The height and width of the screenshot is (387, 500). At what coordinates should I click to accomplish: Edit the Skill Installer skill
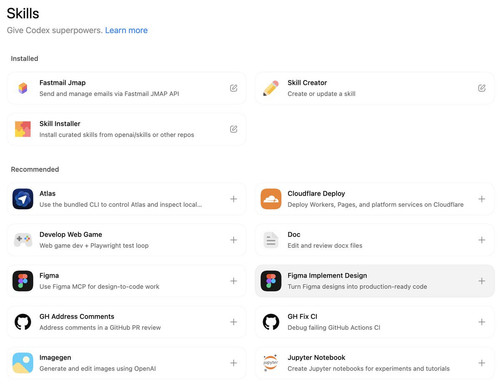point(234,129)
